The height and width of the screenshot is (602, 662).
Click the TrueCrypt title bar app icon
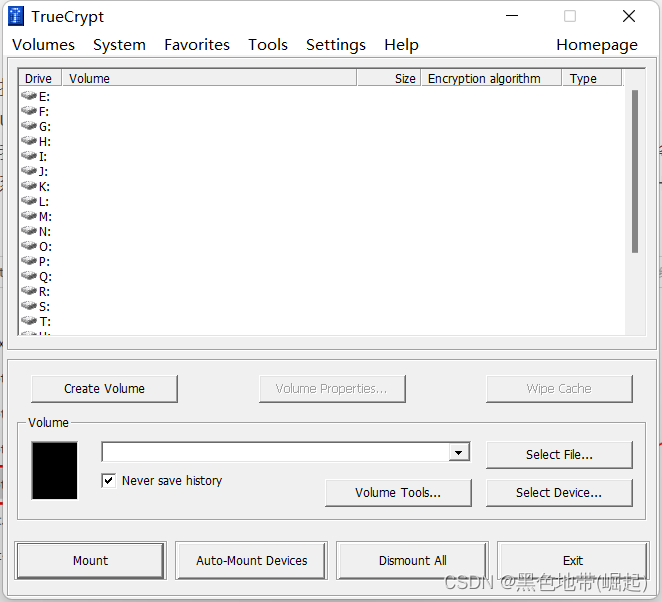[x=16, y=16]
